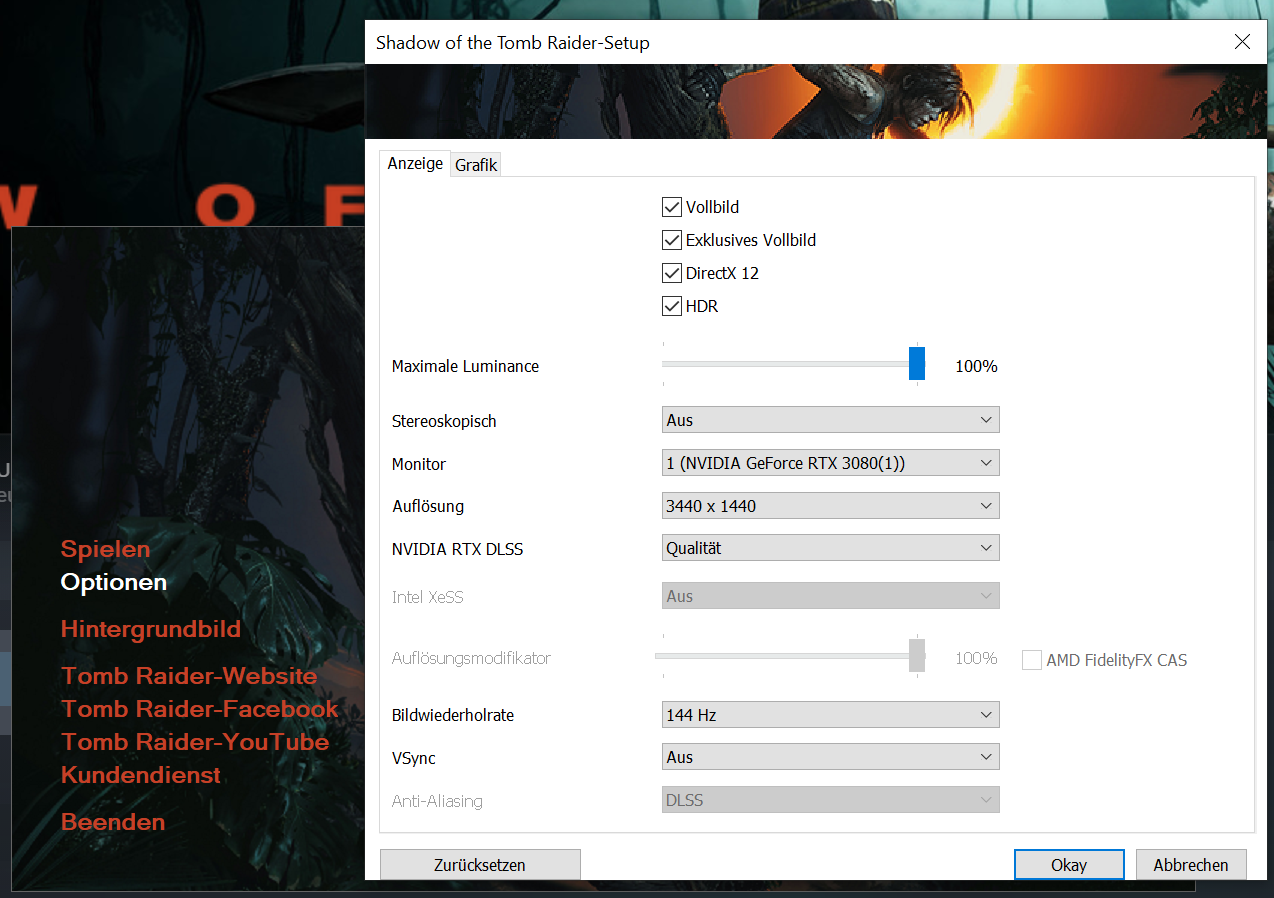Click Spielen in the launcher menu
Screen dimensions: 1274x898
pos(105,549)
